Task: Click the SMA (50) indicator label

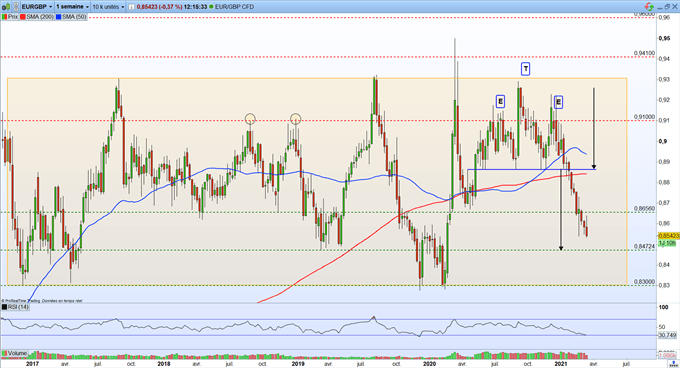Action: coord(74,17)
